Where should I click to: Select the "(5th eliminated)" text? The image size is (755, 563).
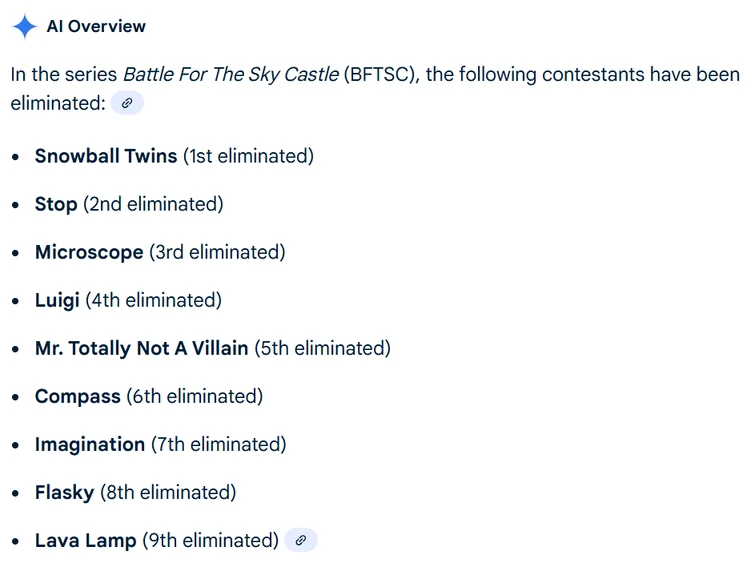click(x=322, y=348)
